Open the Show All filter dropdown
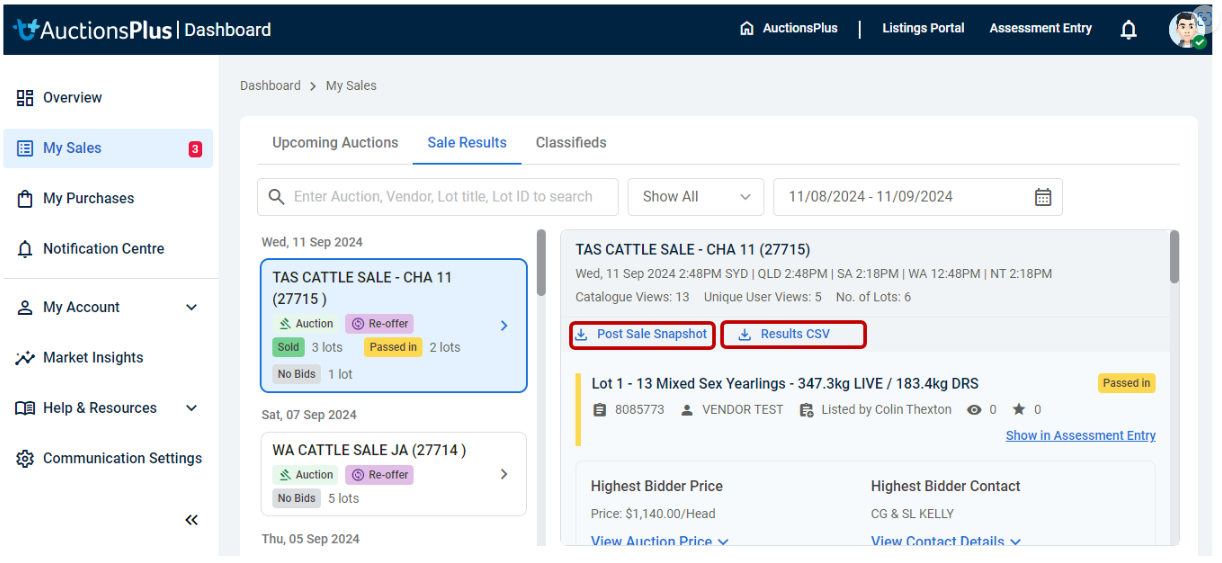 click(x=696, y=197)
